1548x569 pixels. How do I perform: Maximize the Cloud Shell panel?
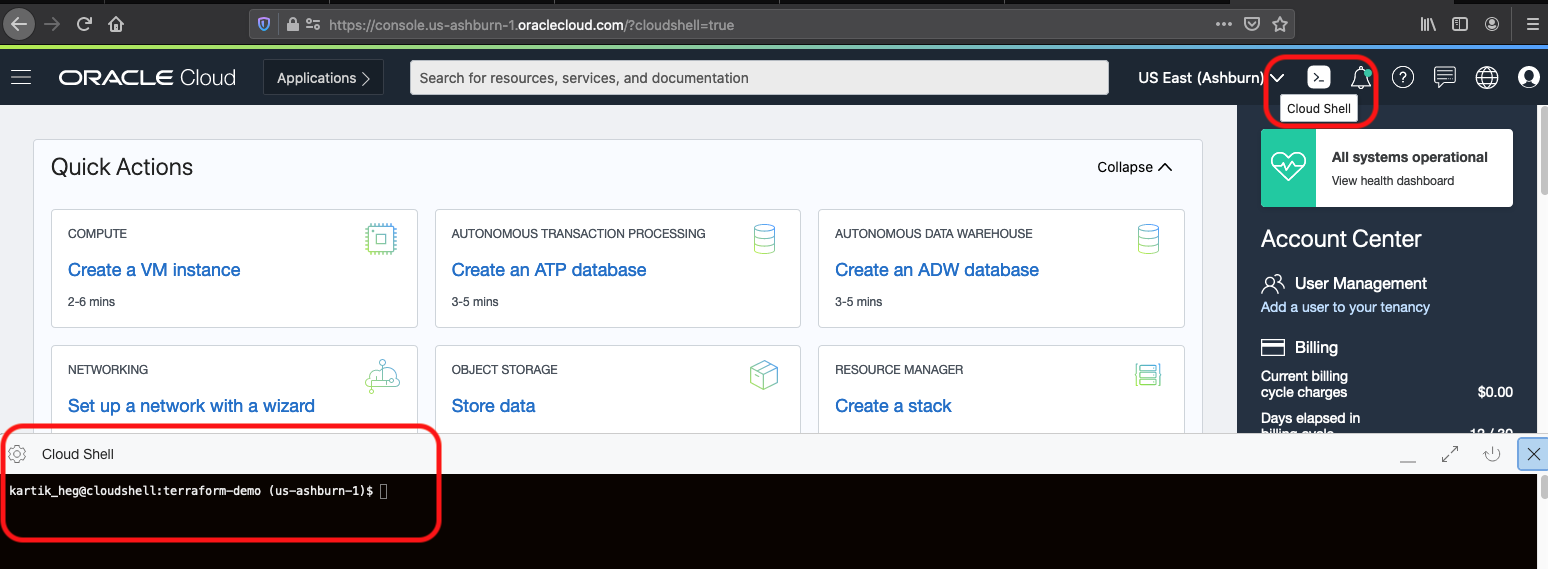coord(1450,454)
